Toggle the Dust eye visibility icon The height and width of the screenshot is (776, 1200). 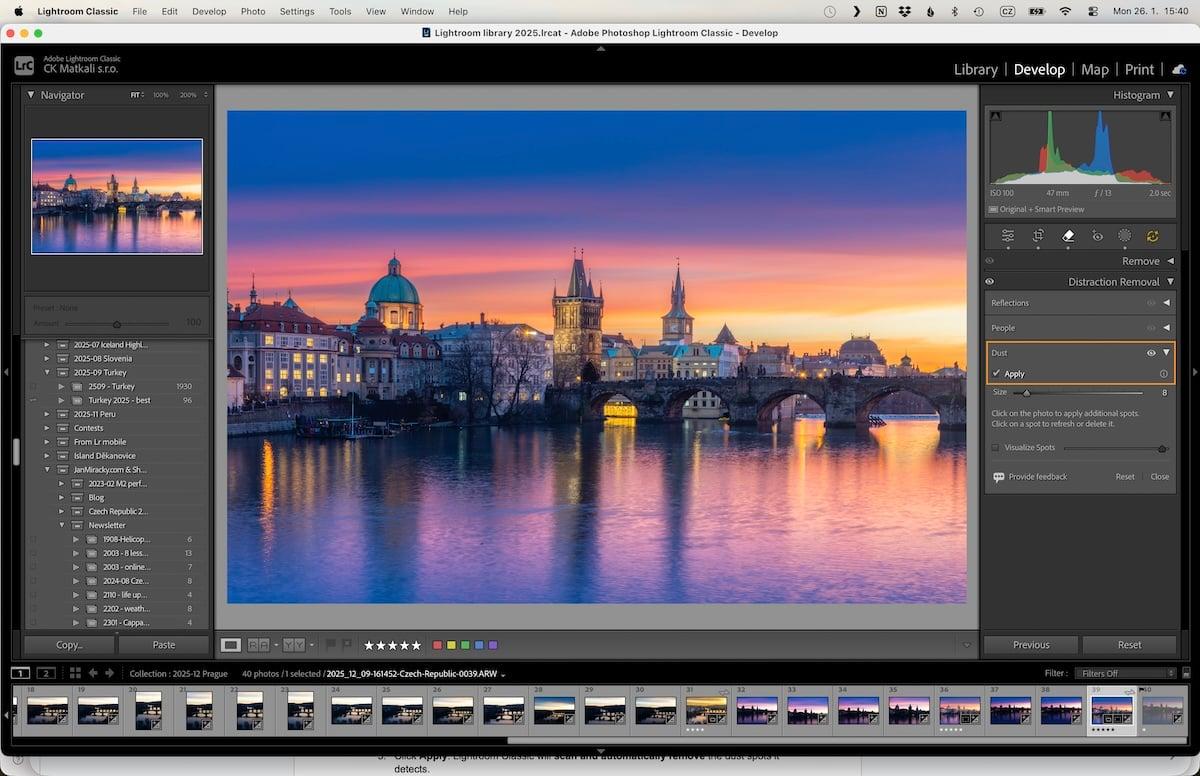1151,353
